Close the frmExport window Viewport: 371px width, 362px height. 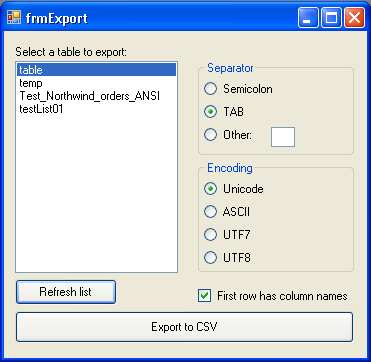355,18
